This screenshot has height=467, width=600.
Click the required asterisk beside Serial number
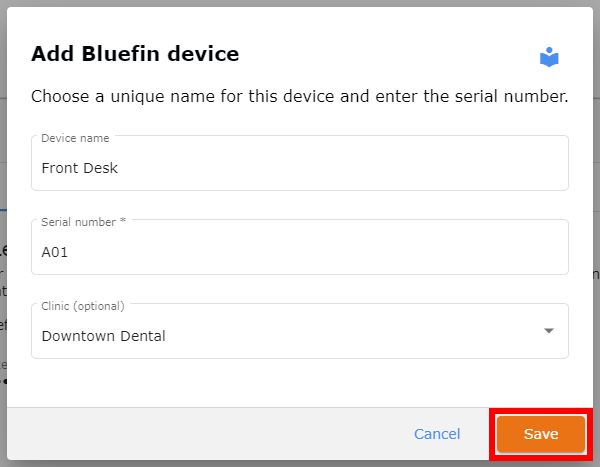(x=123, y=220)
